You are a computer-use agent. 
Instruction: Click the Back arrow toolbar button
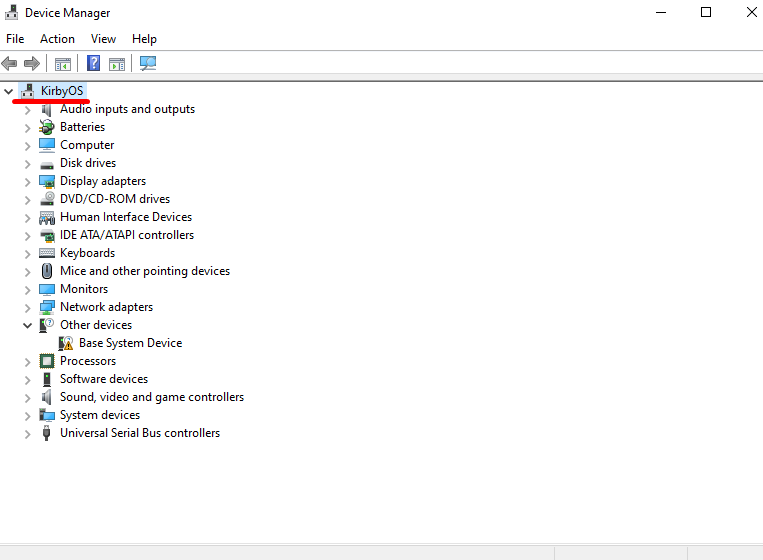pos(9,63)
